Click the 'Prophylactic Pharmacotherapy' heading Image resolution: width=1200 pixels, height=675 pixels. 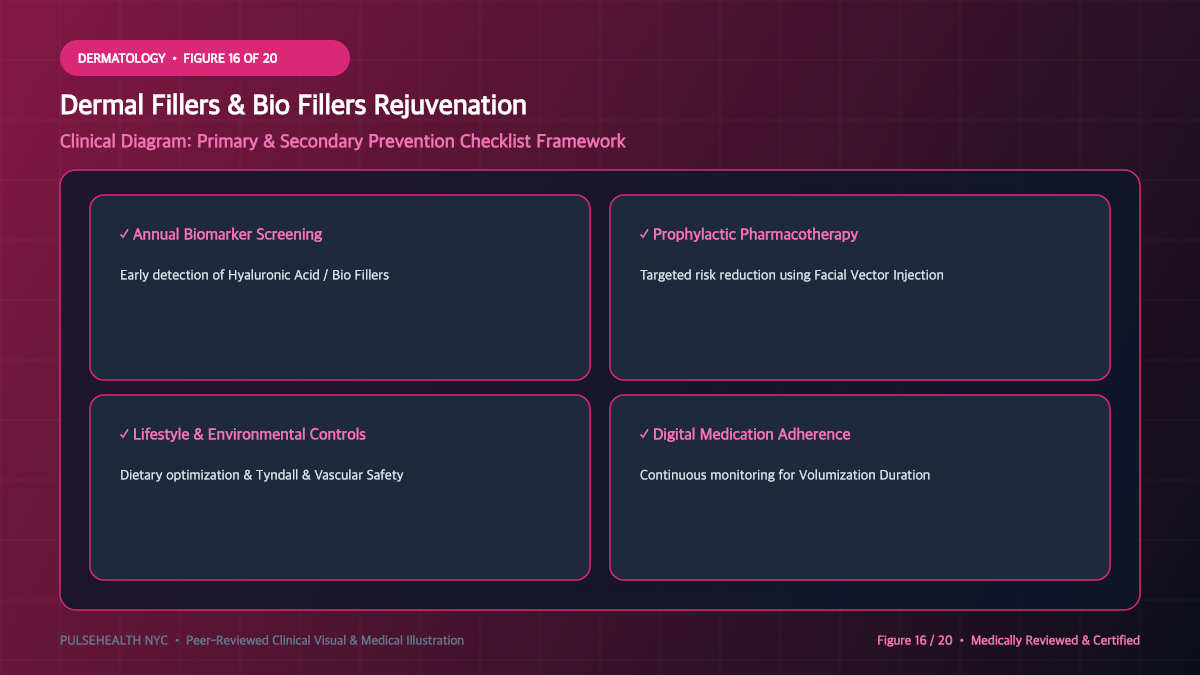point(748,234)
